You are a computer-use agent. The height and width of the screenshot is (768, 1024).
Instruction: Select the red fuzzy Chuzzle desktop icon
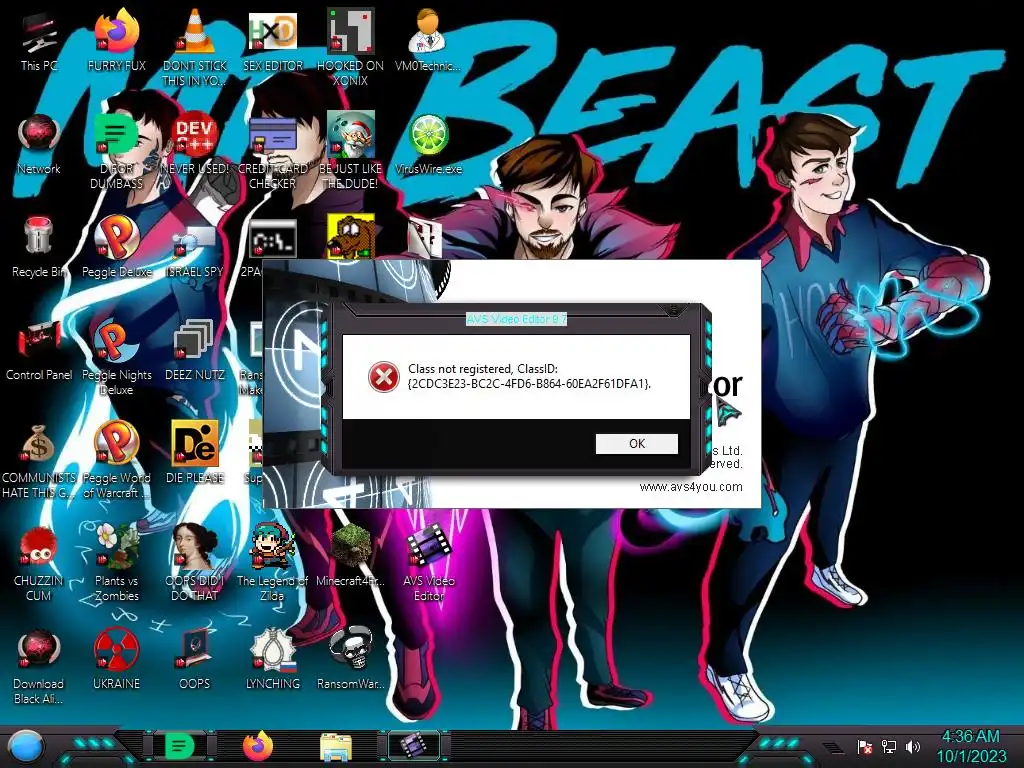click(39, 563)
